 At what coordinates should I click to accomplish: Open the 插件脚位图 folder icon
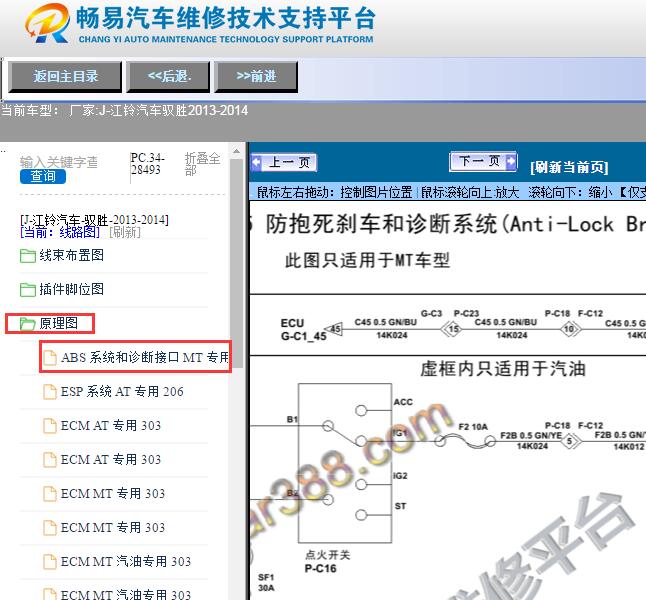coord(28,289)
